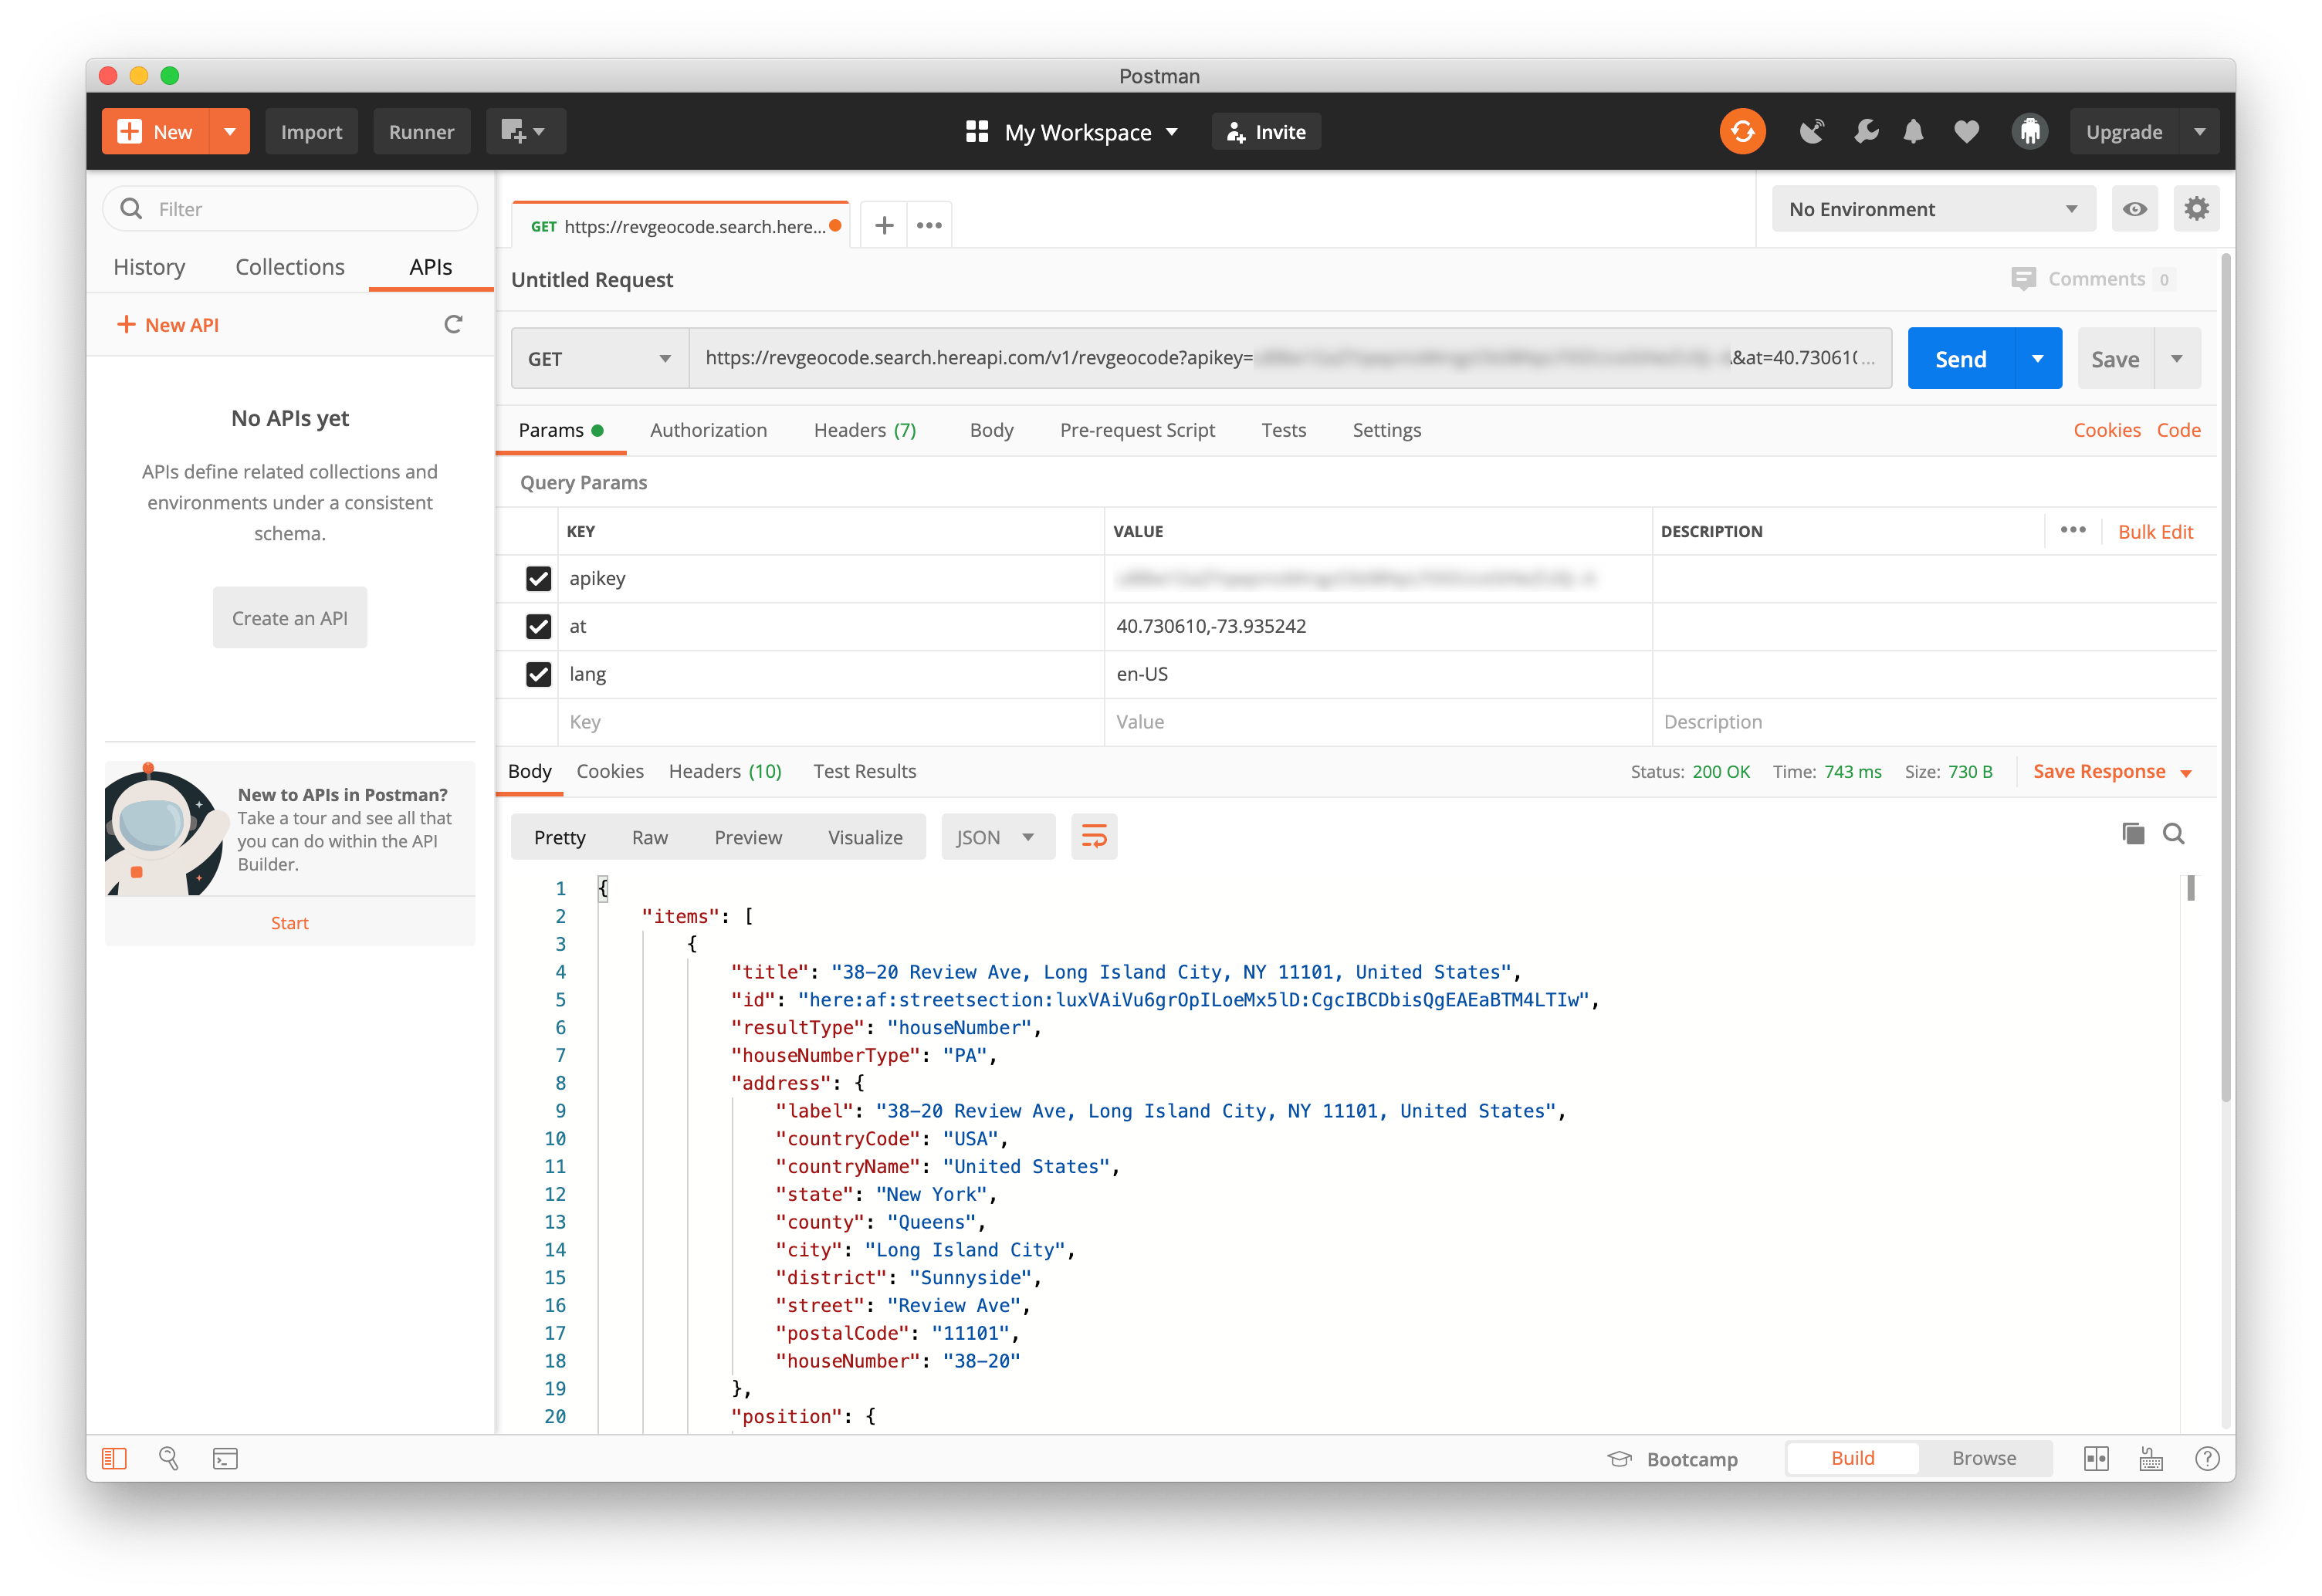The width and height of the screenshot is (2322, 1596).
Task: Copy response with the clipboard icon
Action: 2132,834
